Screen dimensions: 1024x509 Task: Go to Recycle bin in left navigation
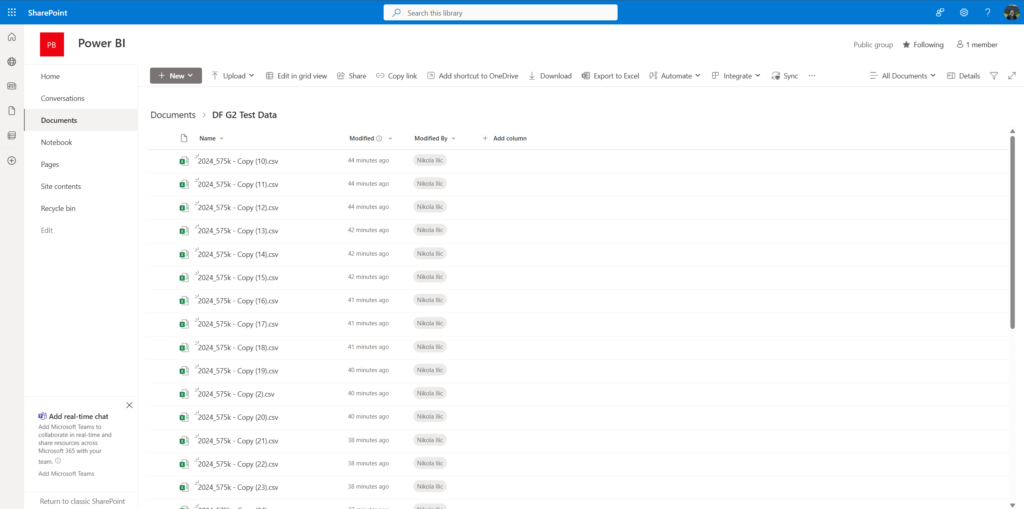(x=58, y=208)
